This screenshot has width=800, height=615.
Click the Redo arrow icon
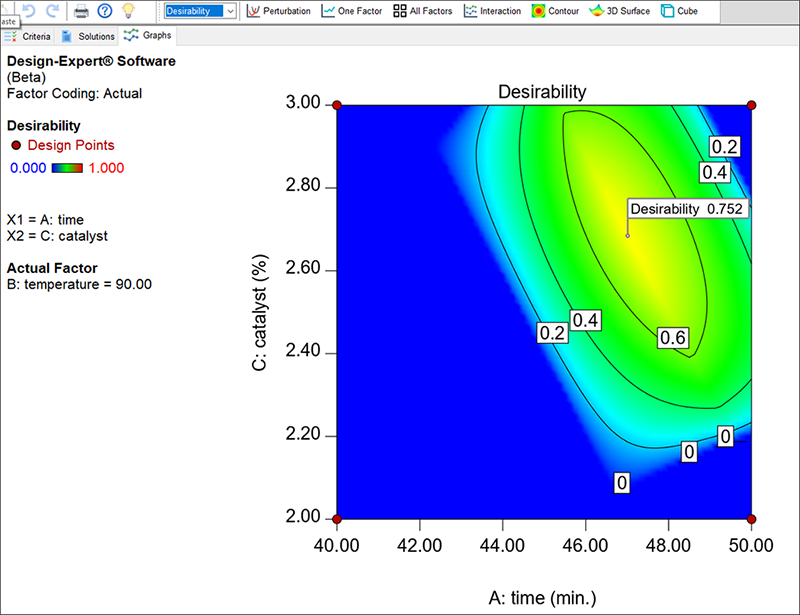(52, 11)
